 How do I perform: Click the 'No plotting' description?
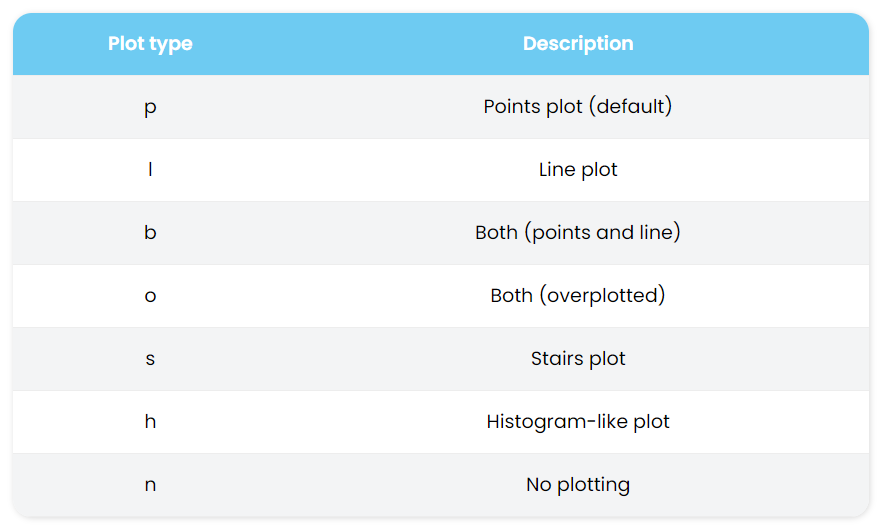578,485
